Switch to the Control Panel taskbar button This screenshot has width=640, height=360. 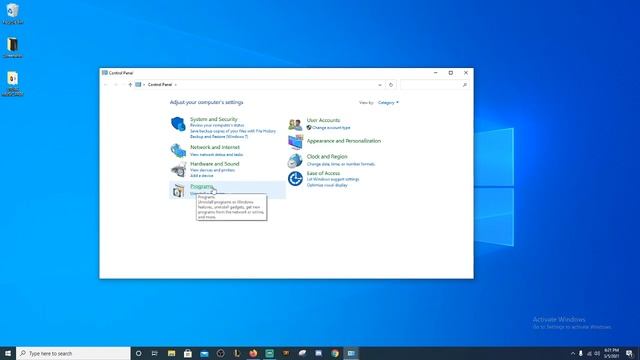(351, 353)
